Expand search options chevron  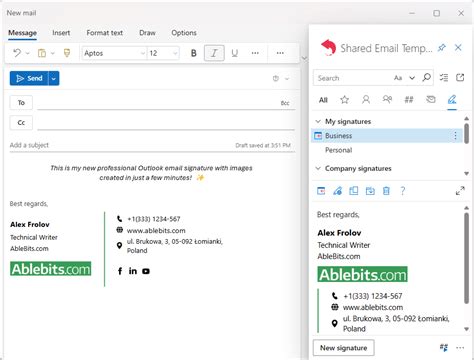pyautogui.click(x=412, y=78)
